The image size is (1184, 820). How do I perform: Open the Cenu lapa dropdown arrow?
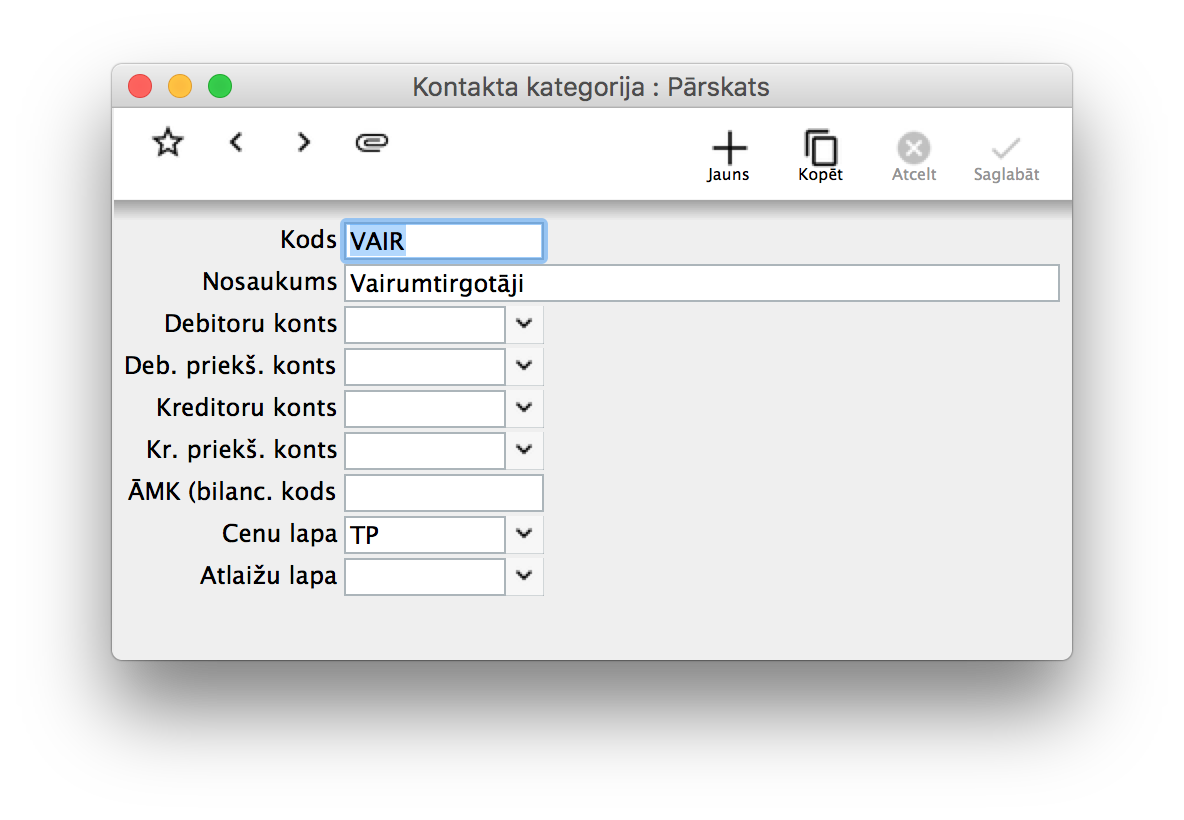(524, 534)
